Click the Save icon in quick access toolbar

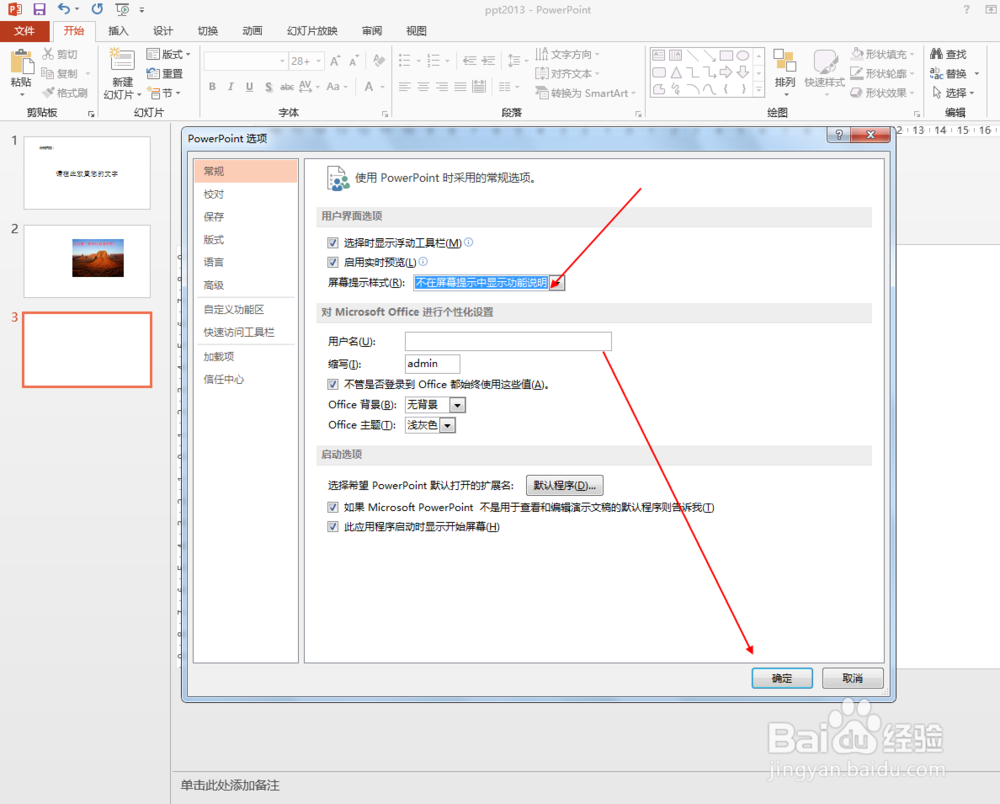pyautogui.click(x=39, y=10)
